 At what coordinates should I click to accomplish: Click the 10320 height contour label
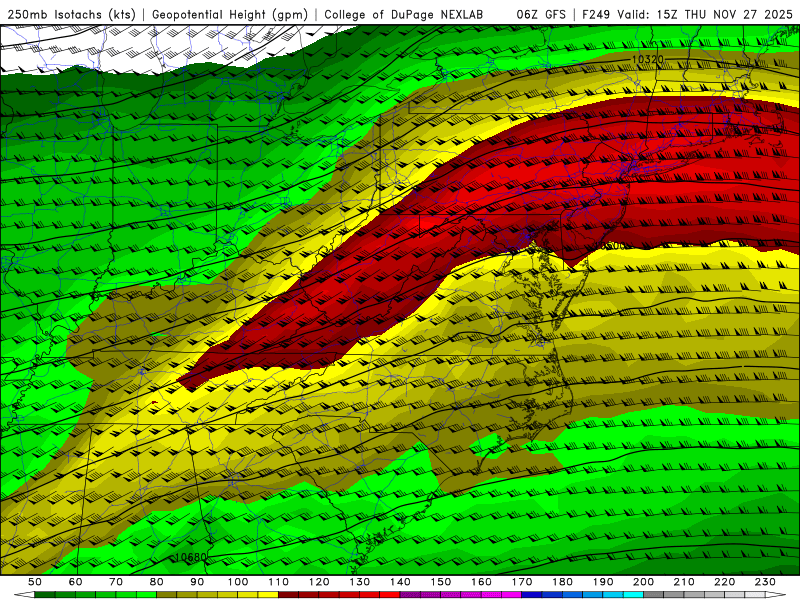tap(648, 59)
